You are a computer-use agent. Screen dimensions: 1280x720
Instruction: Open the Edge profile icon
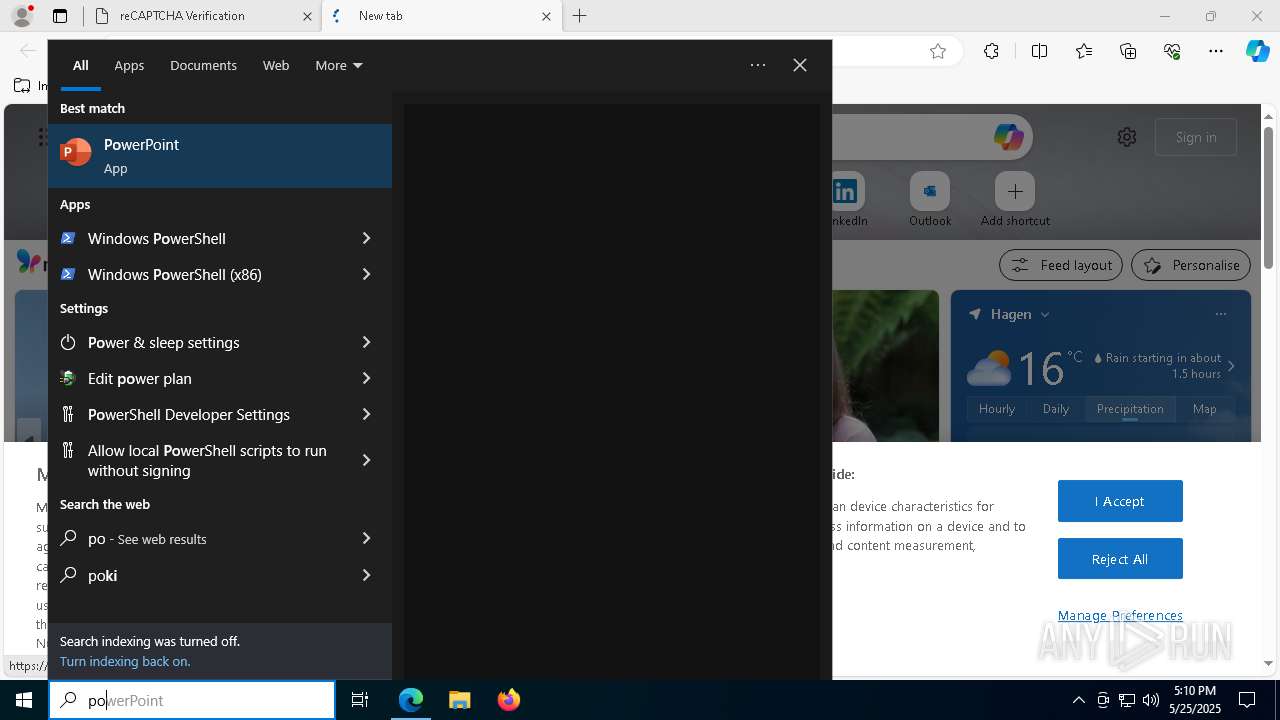click(22, 16)
